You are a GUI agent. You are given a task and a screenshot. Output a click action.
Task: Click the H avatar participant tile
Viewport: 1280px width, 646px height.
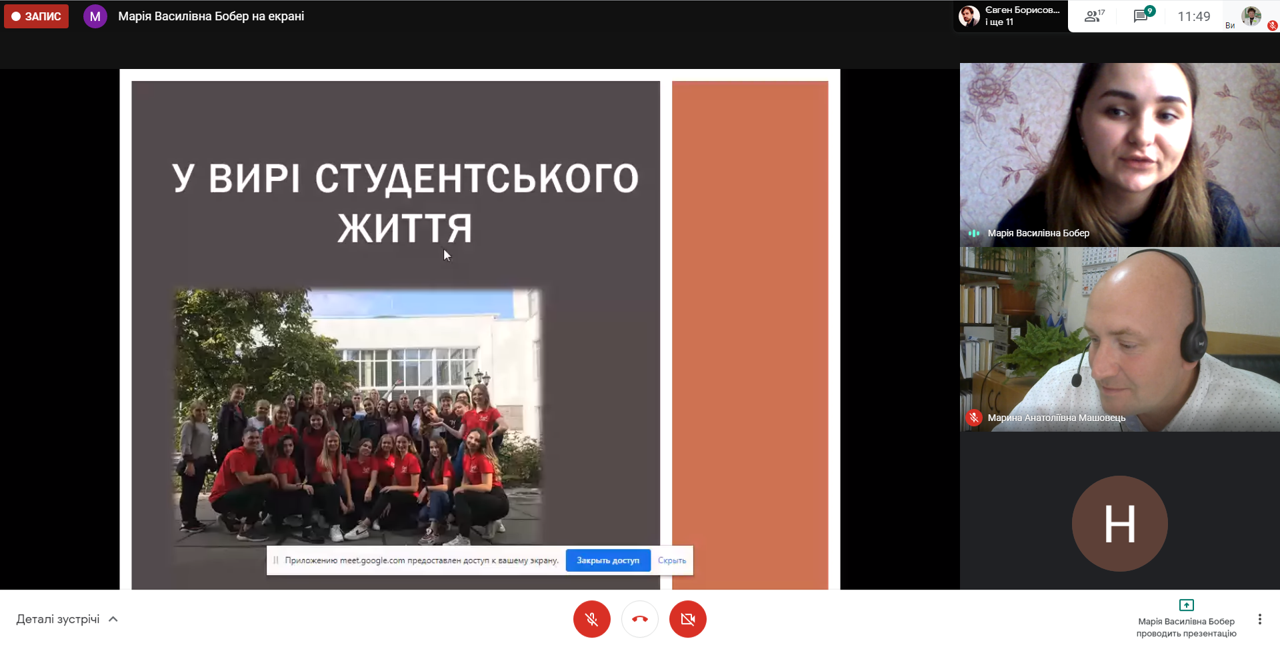pyautogui.click(x=1119, y=523)
